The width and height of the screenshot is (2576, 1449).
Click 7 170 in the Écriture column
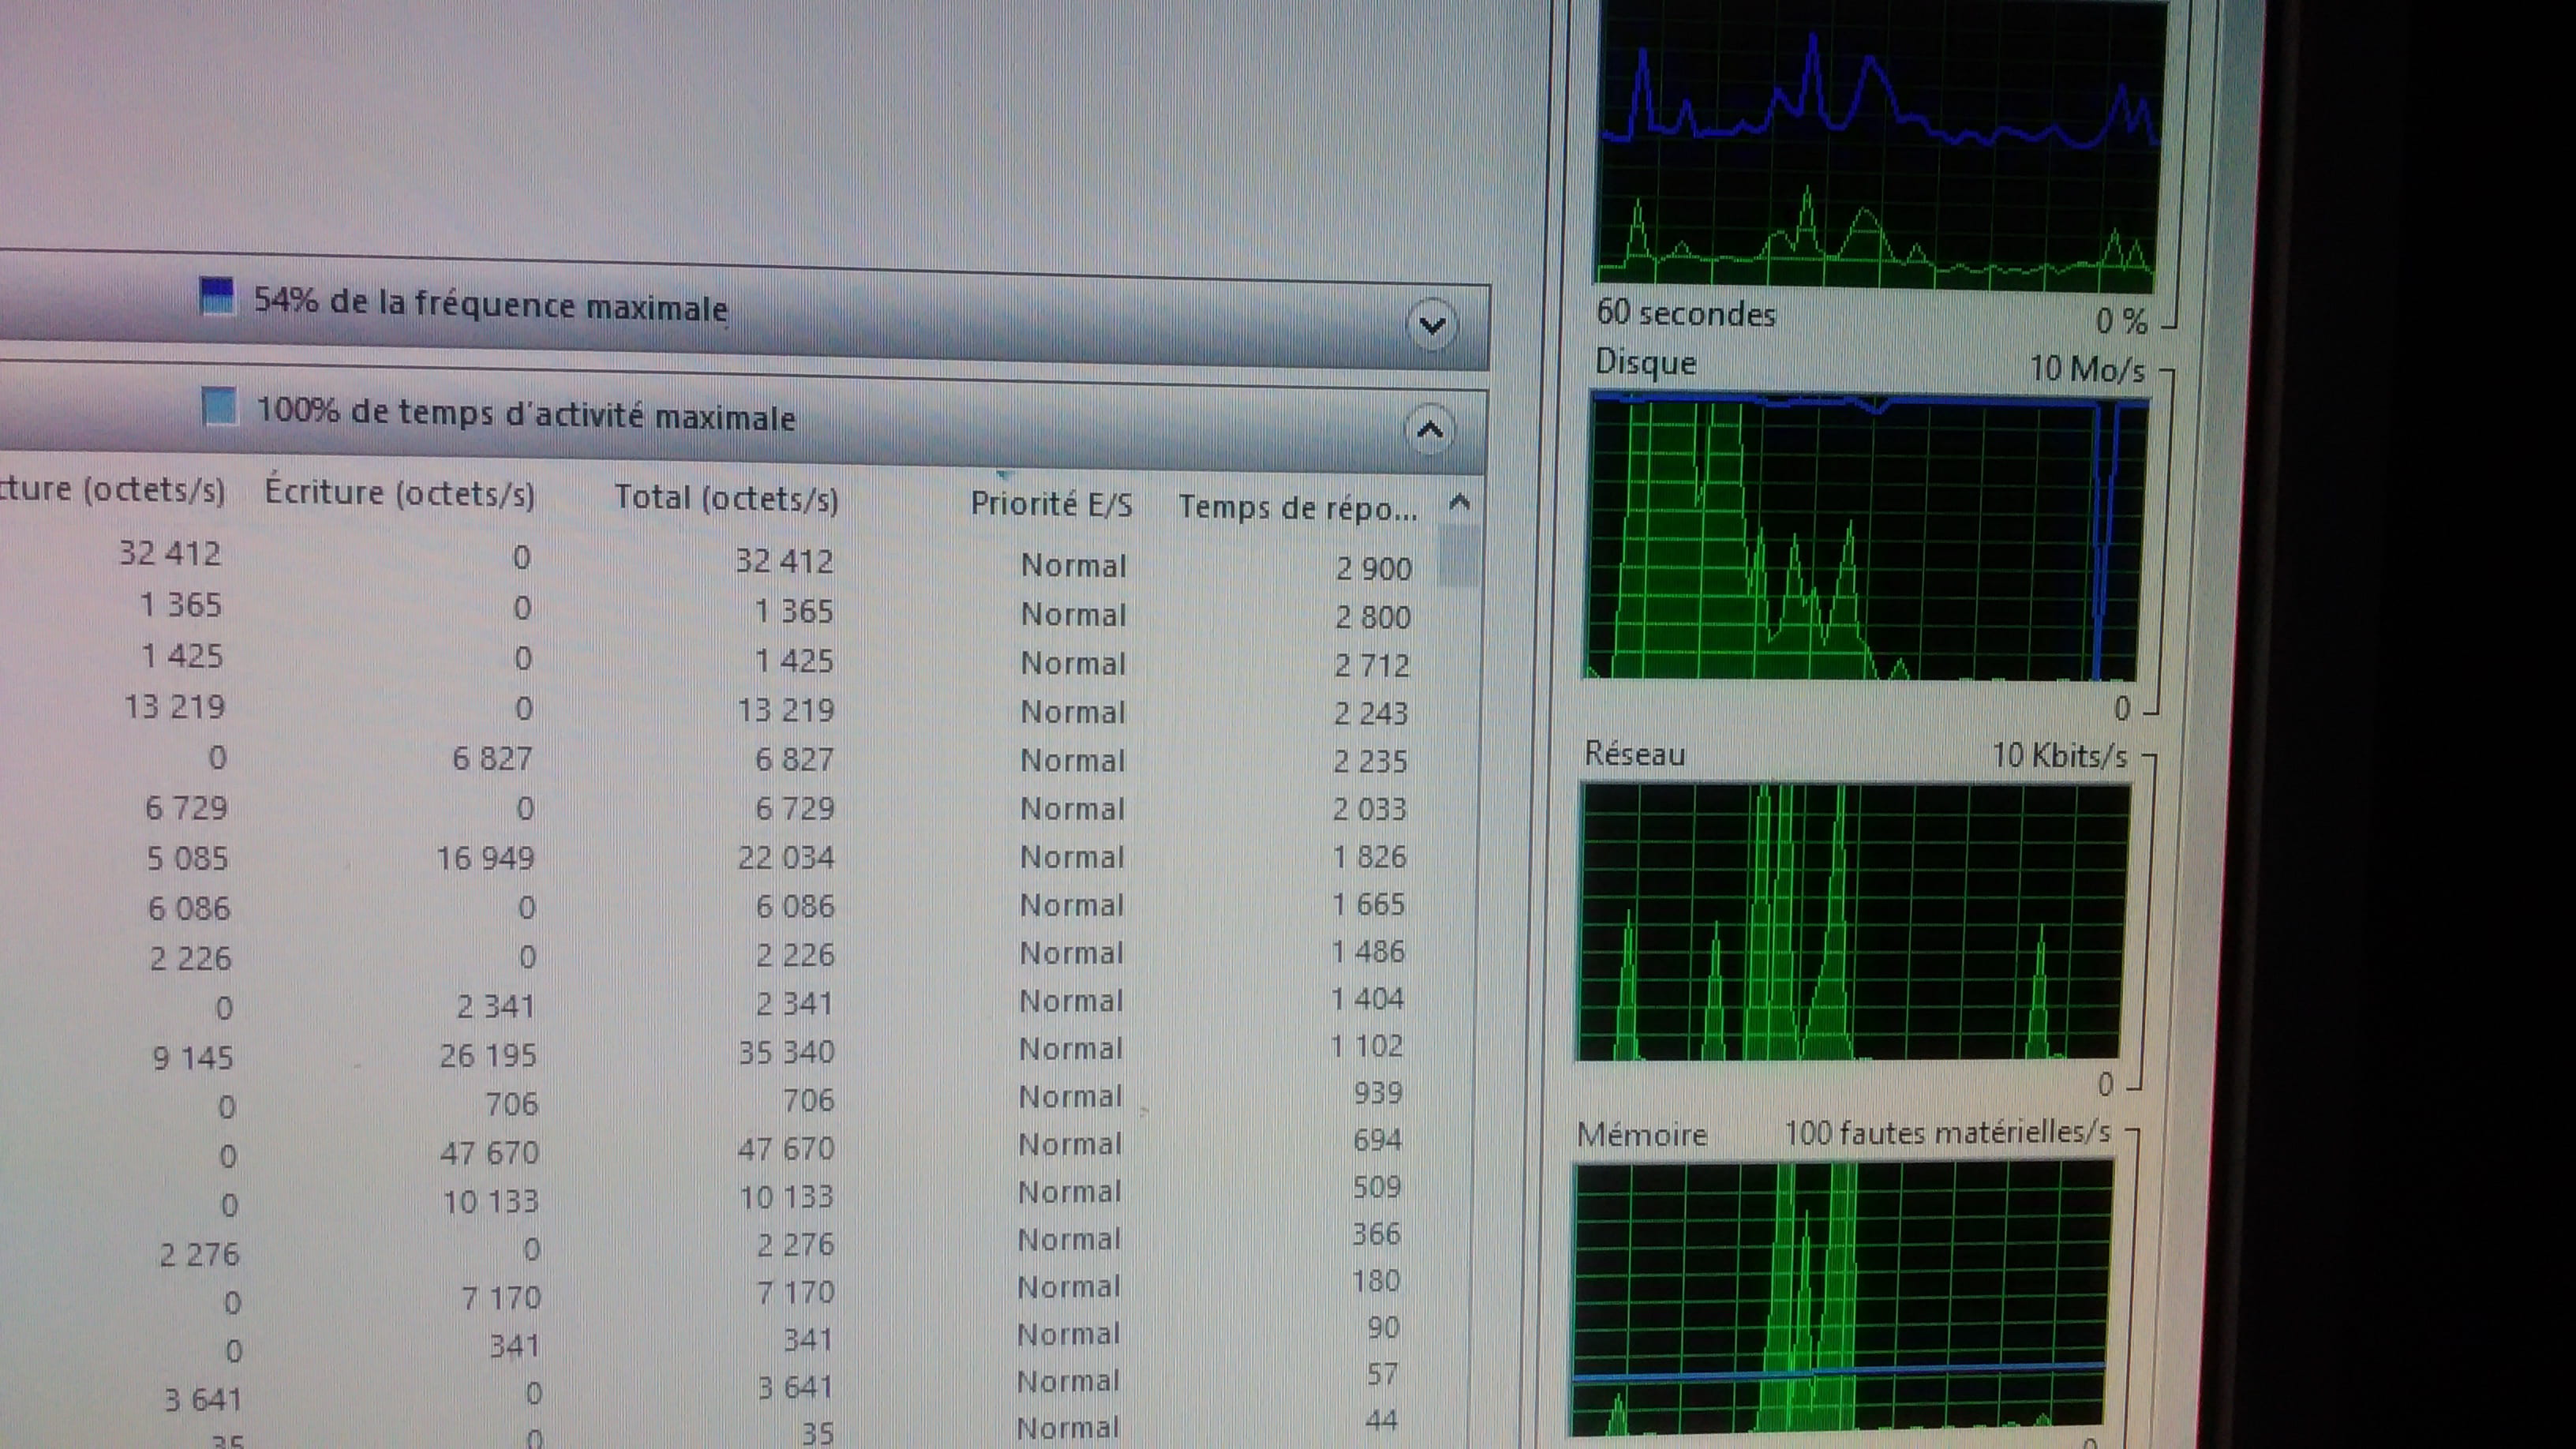(x=501, y=1298)
